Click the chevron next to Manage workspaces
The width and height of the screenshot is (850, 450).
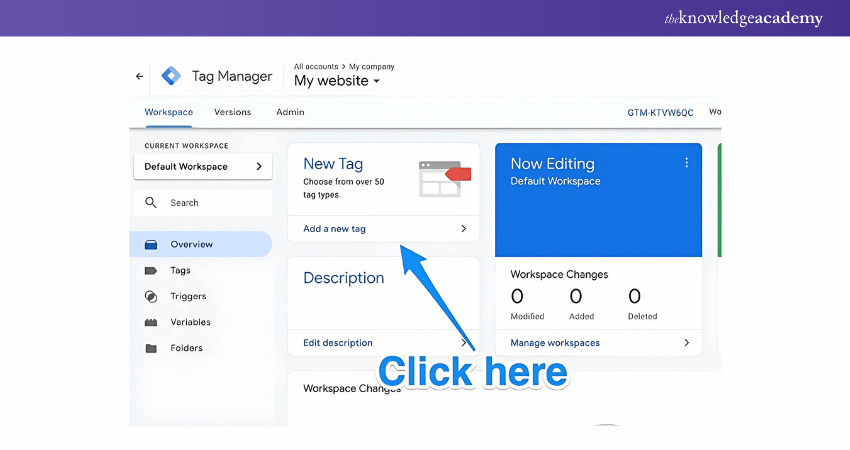[686, 343]
